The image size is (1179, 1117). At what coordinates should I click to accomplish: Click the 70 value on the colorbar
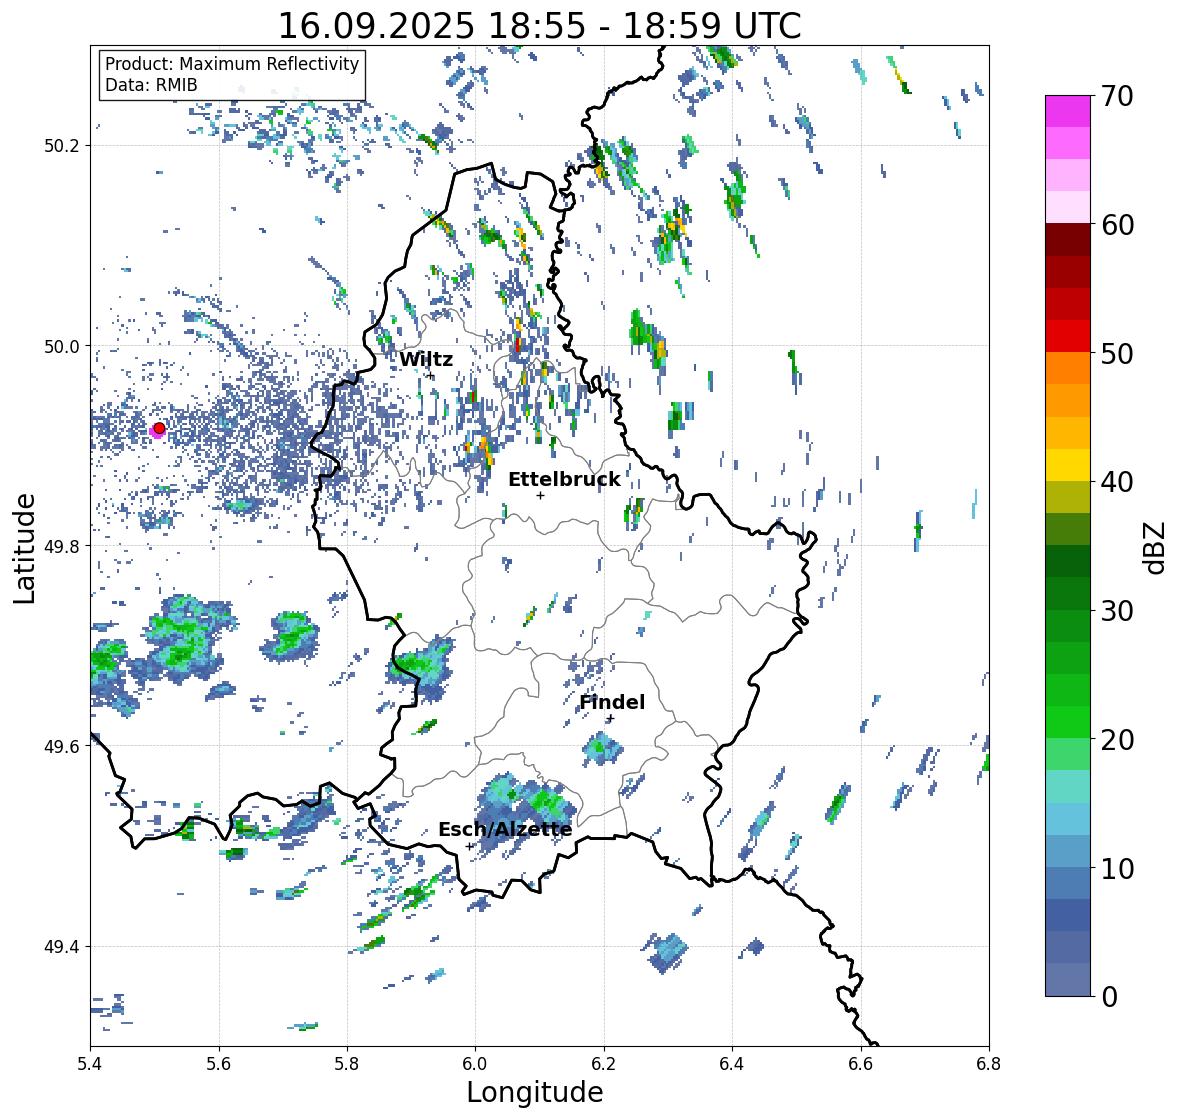coord(1116,96)
